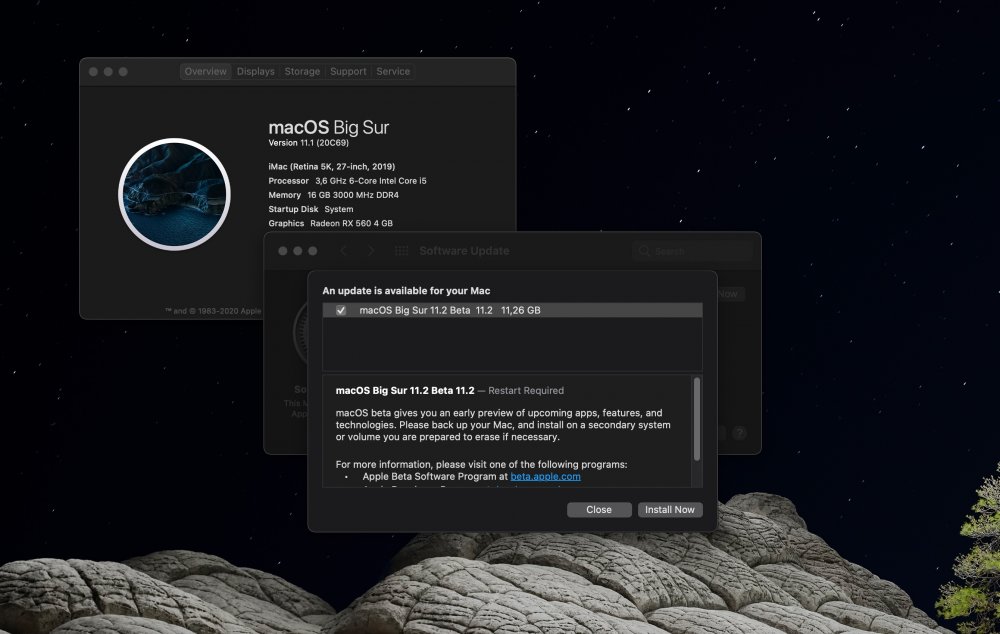Open the Displays tab
Screen dimensions: 1000x634
pos(255,71)
